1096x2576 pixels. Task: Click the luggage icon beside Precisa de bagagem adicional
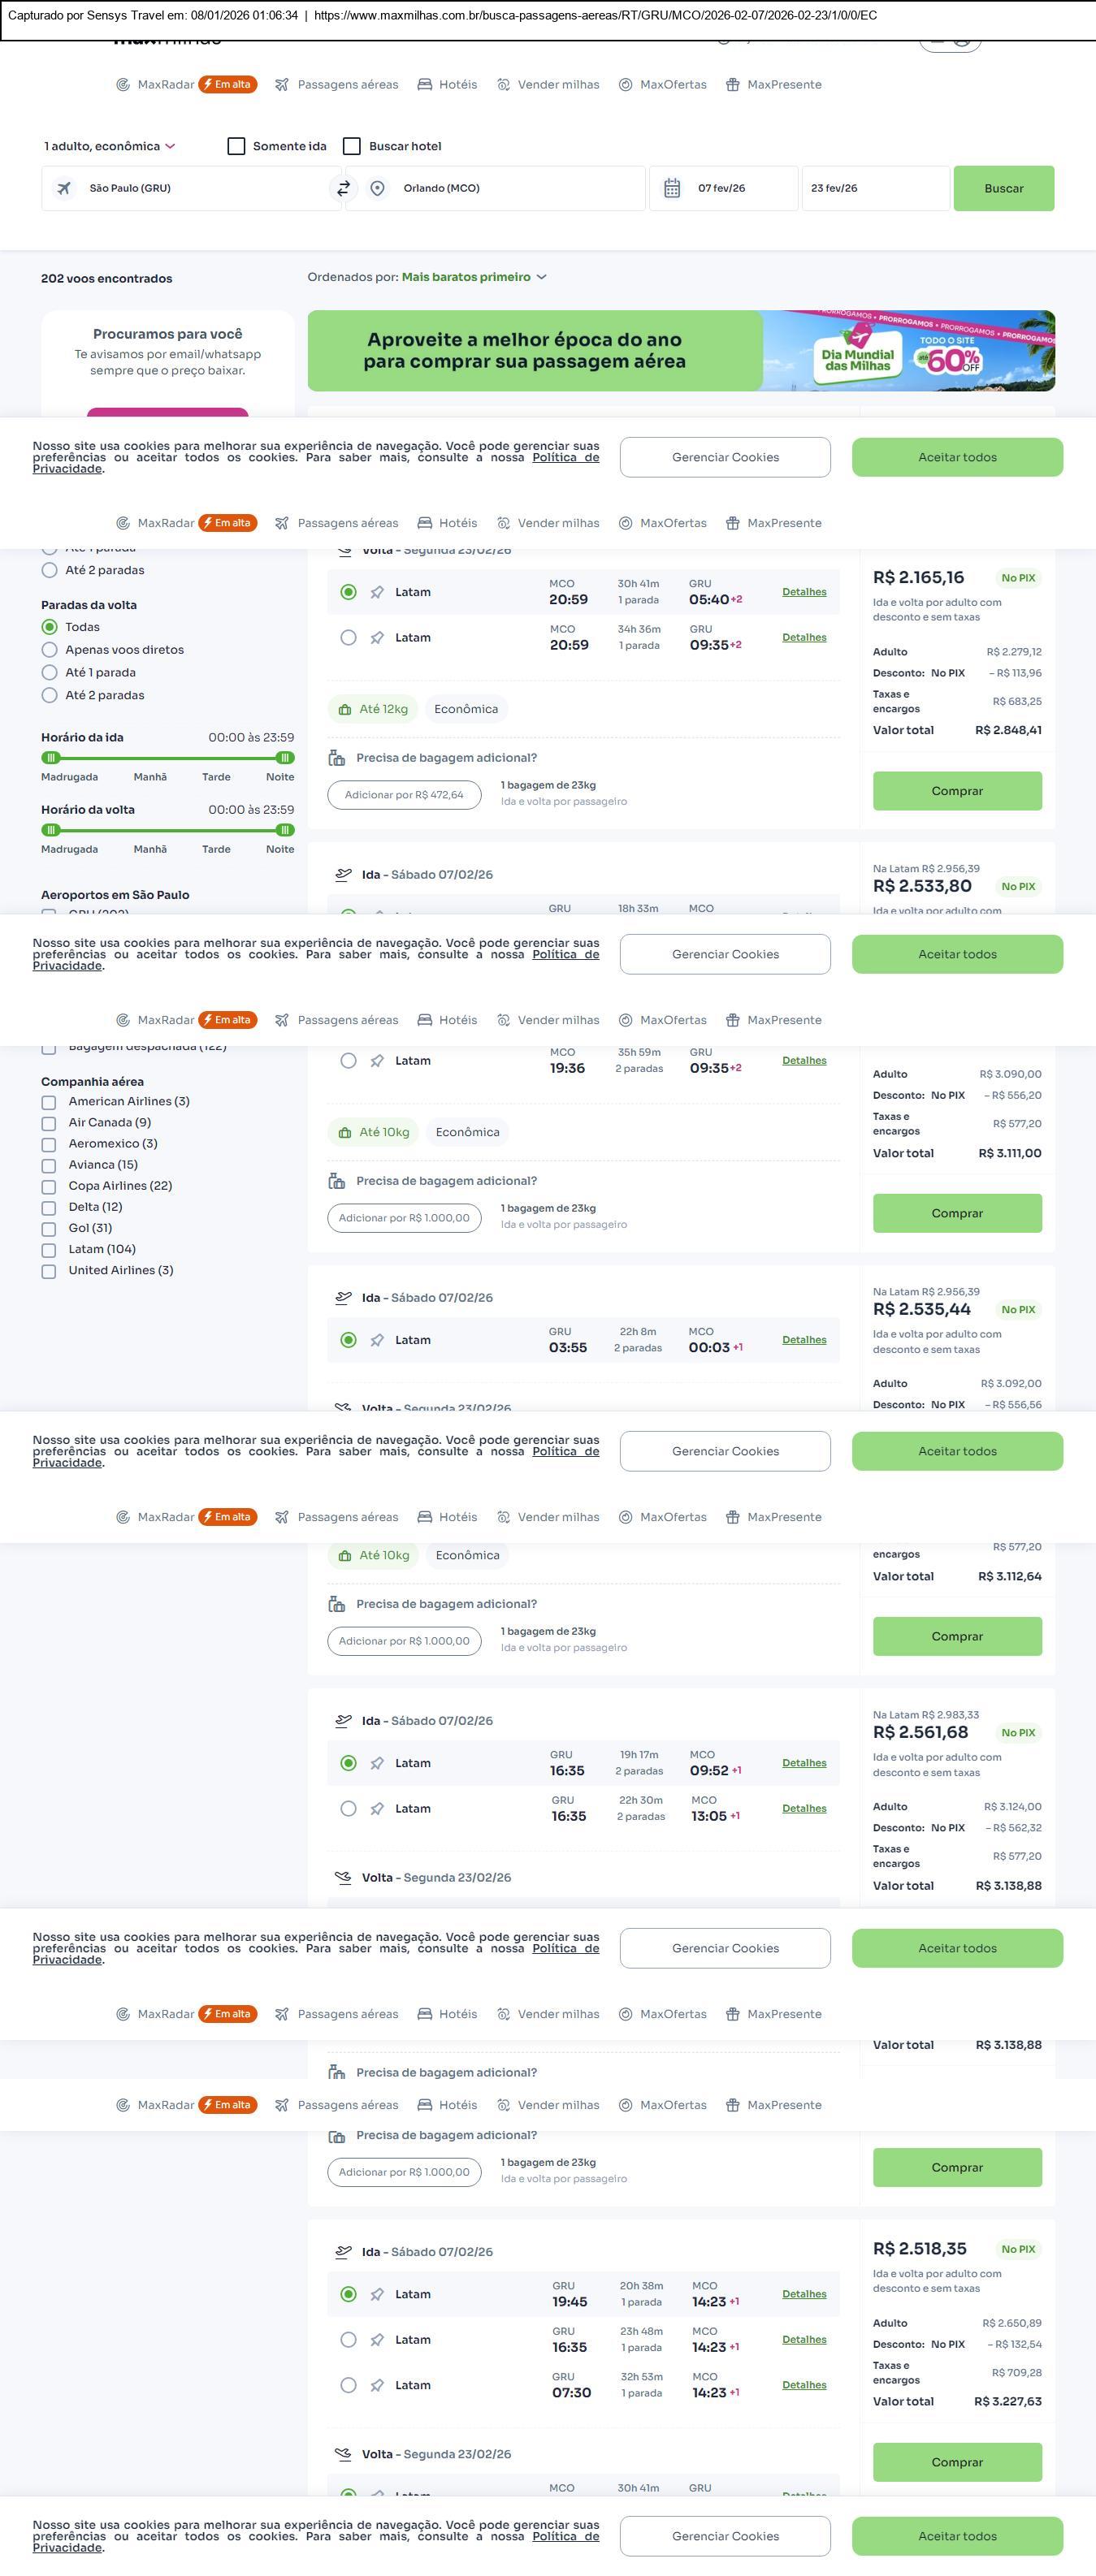pyautogui.click(x=337, y=758)
